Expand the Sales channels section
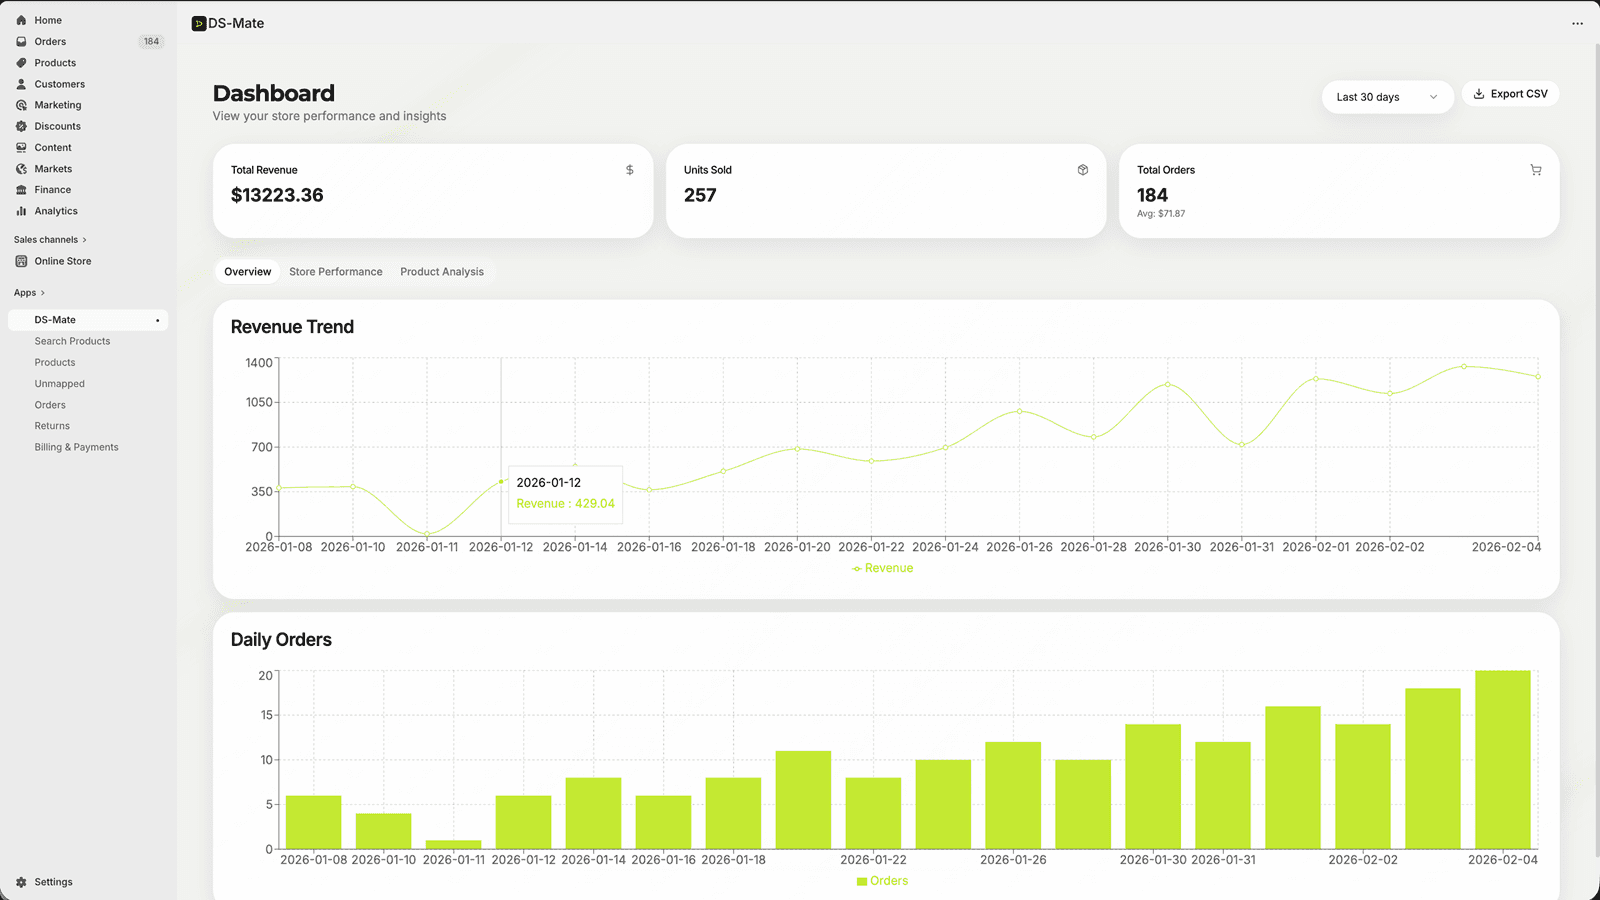The height and width of the screenshot is (900, 1600). click(x=50, y=240)
